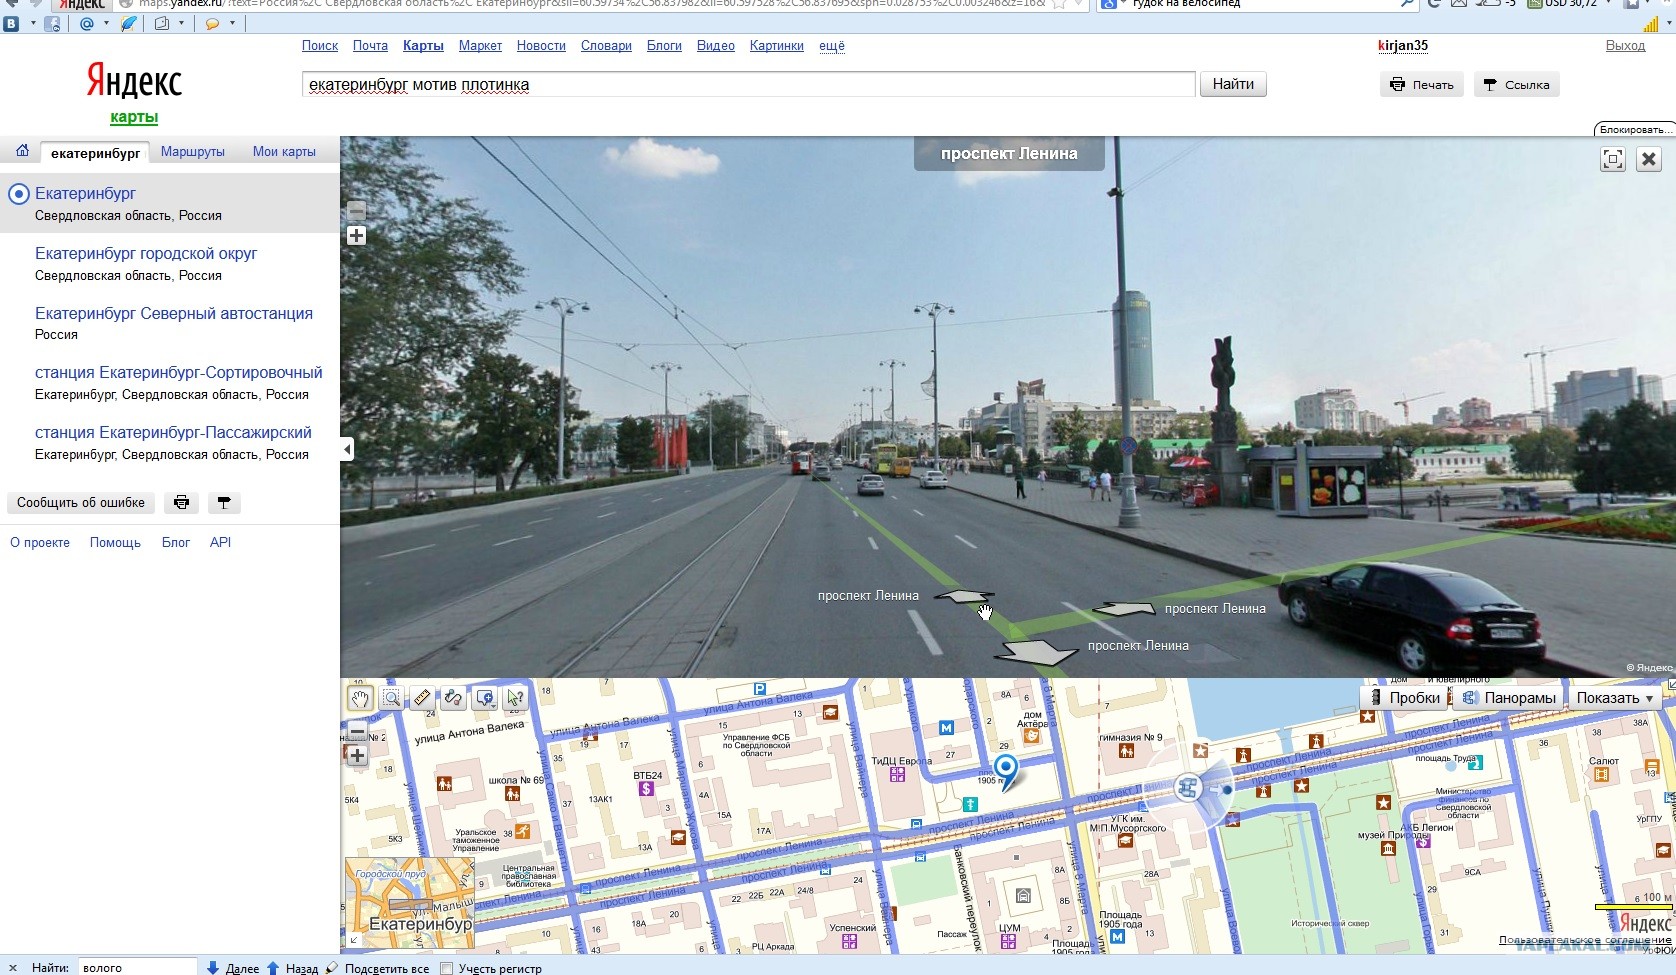This screenshot has height=975, width=1676.
Task: Collapse the left search results panel
Action: [x=347, y=449]
